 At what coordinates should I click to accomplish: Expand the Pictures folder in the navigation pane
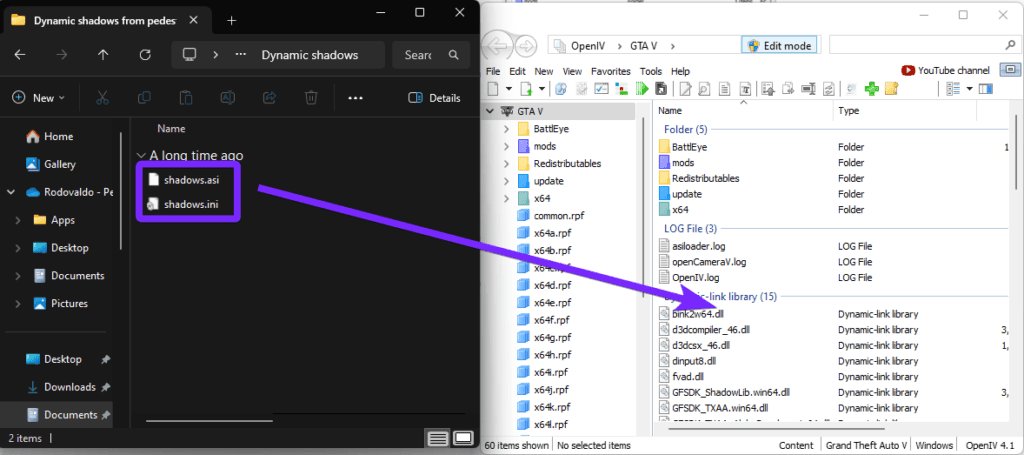point(18,304)
